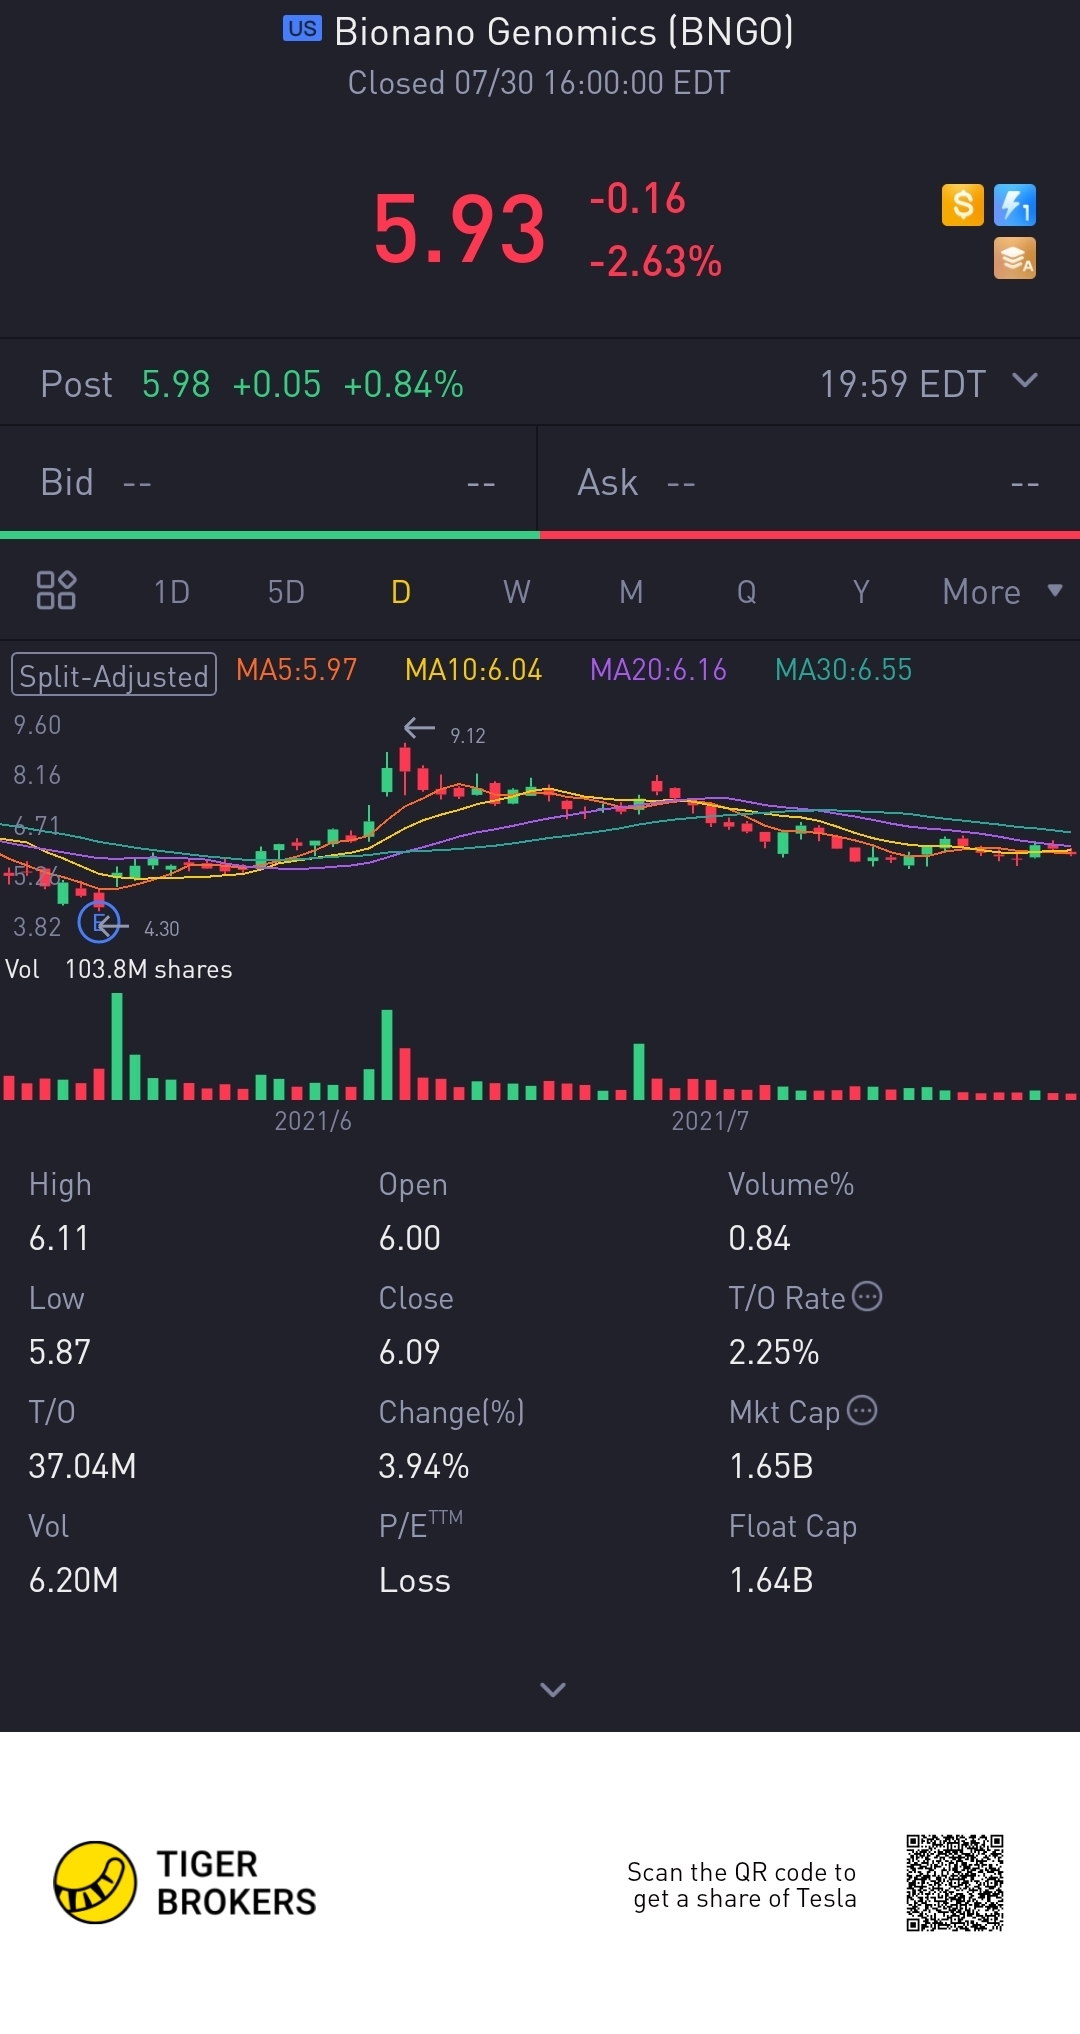Tap the High value 6.11
The height and width of the screenshot is (2034, 1080).
59,1239
